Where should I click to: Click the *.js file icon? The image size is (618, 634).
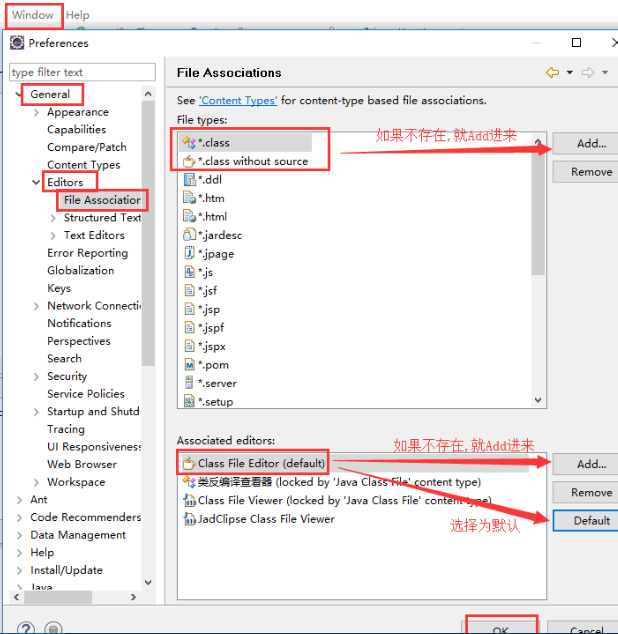189,272
